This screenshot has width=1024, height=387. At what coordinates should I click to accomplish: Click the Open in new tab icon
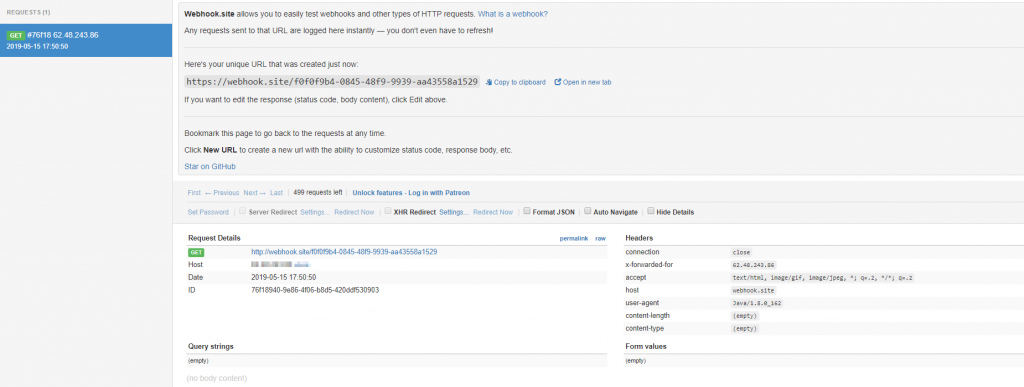pyautogui.click(x=558, y=82)
